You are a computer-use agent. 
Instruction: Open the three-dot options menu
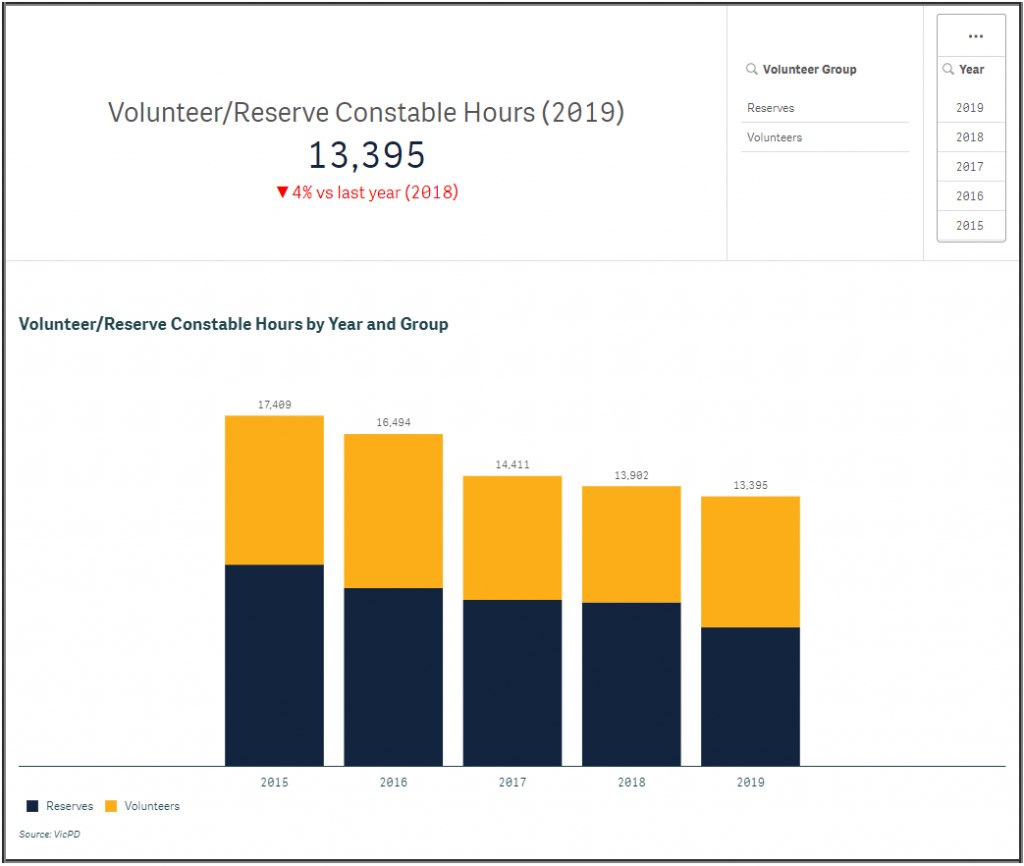pyautogui.click(x=975, y=36)
